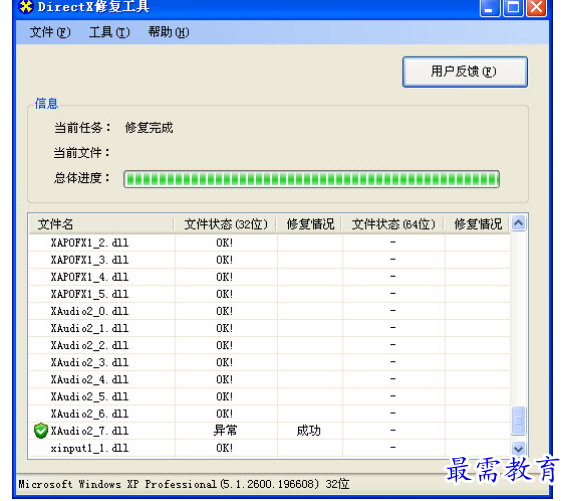Viewport: 568px width, 501px height.
Task: Select the XAudio2_0.dll row
Action: (270, 311)
